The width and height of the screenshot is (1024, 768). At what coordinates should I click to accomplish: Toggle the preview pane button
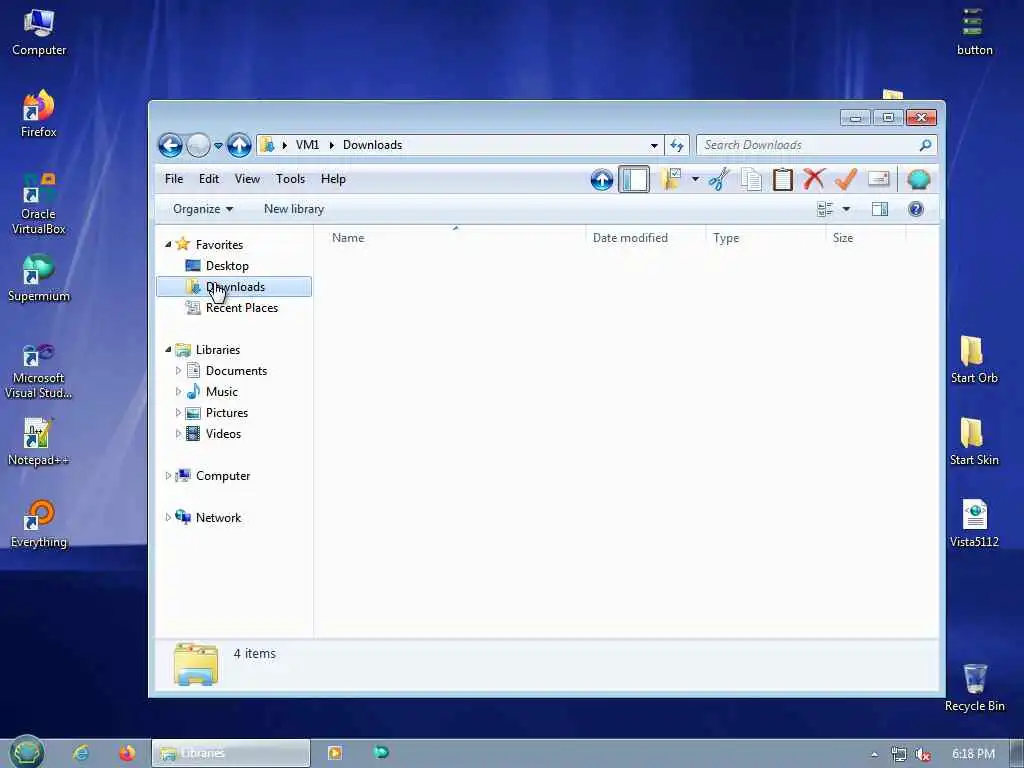click(x=880, y=209)
